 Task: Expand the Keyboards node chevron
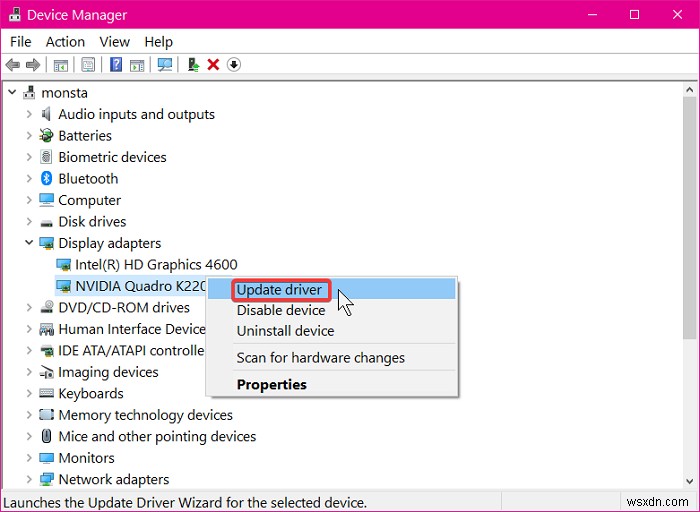[29, 393]
